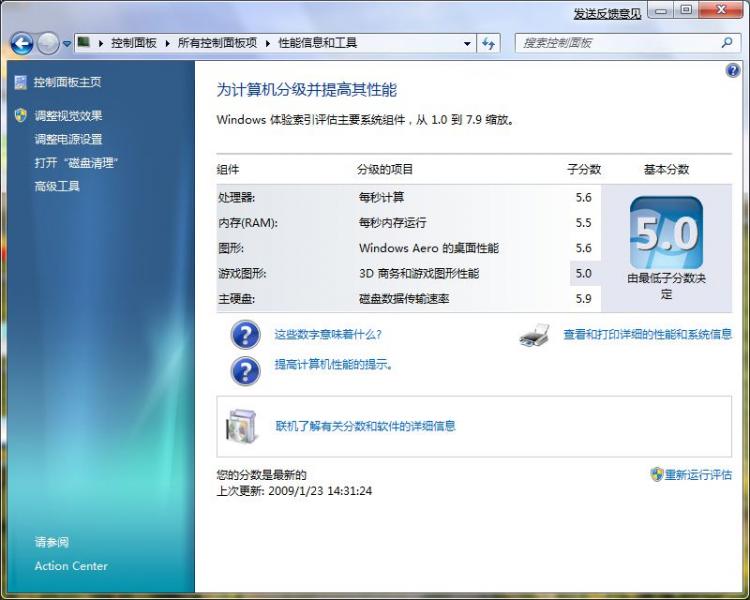Click the 5.0 subscore for 游戏图形
The image size is (750, 600).
[584, 273]
